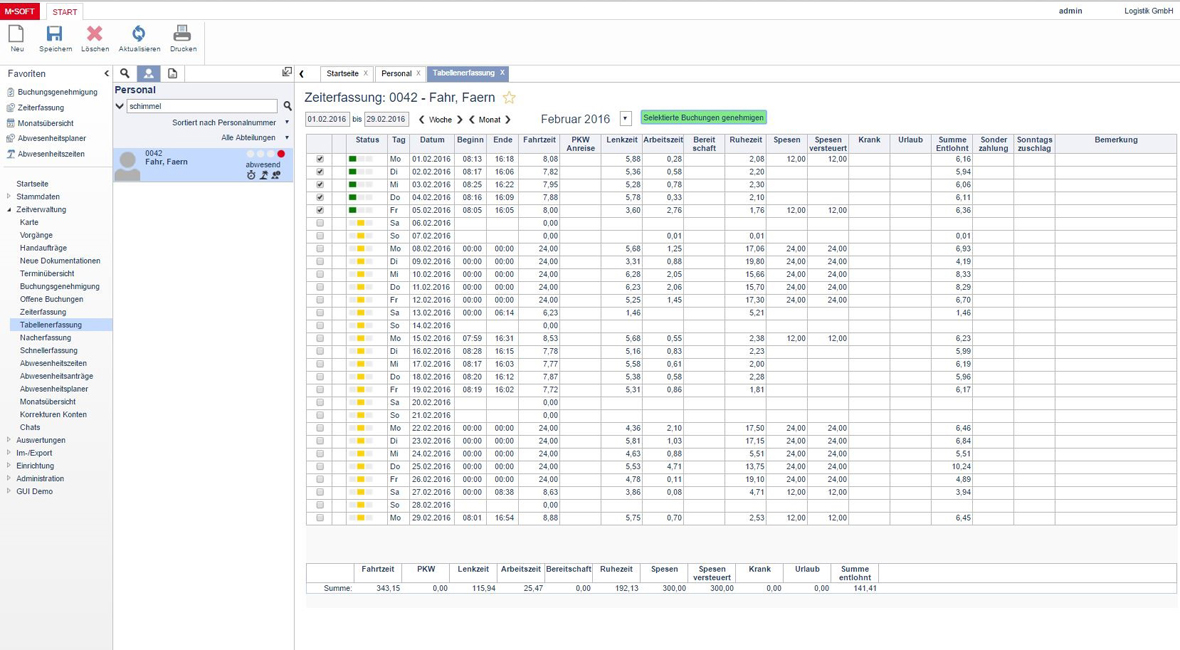Click the red Löschen delete icon

(95, 35)
